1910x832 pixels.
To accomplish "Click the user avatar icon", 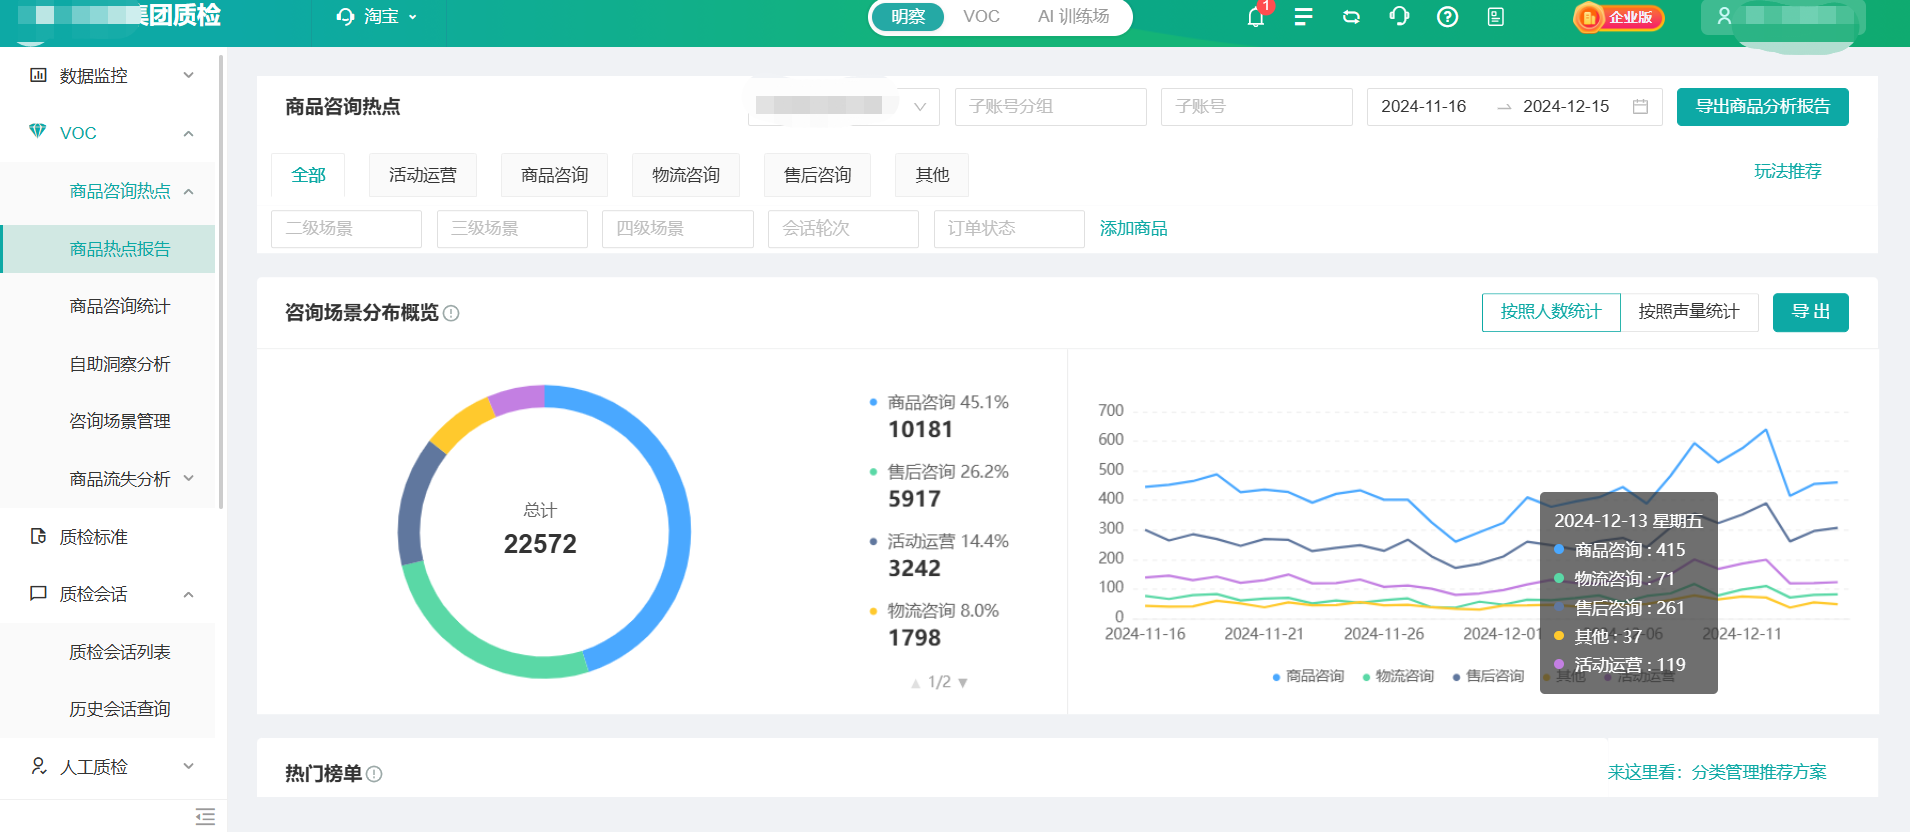I will point(1724,17).
